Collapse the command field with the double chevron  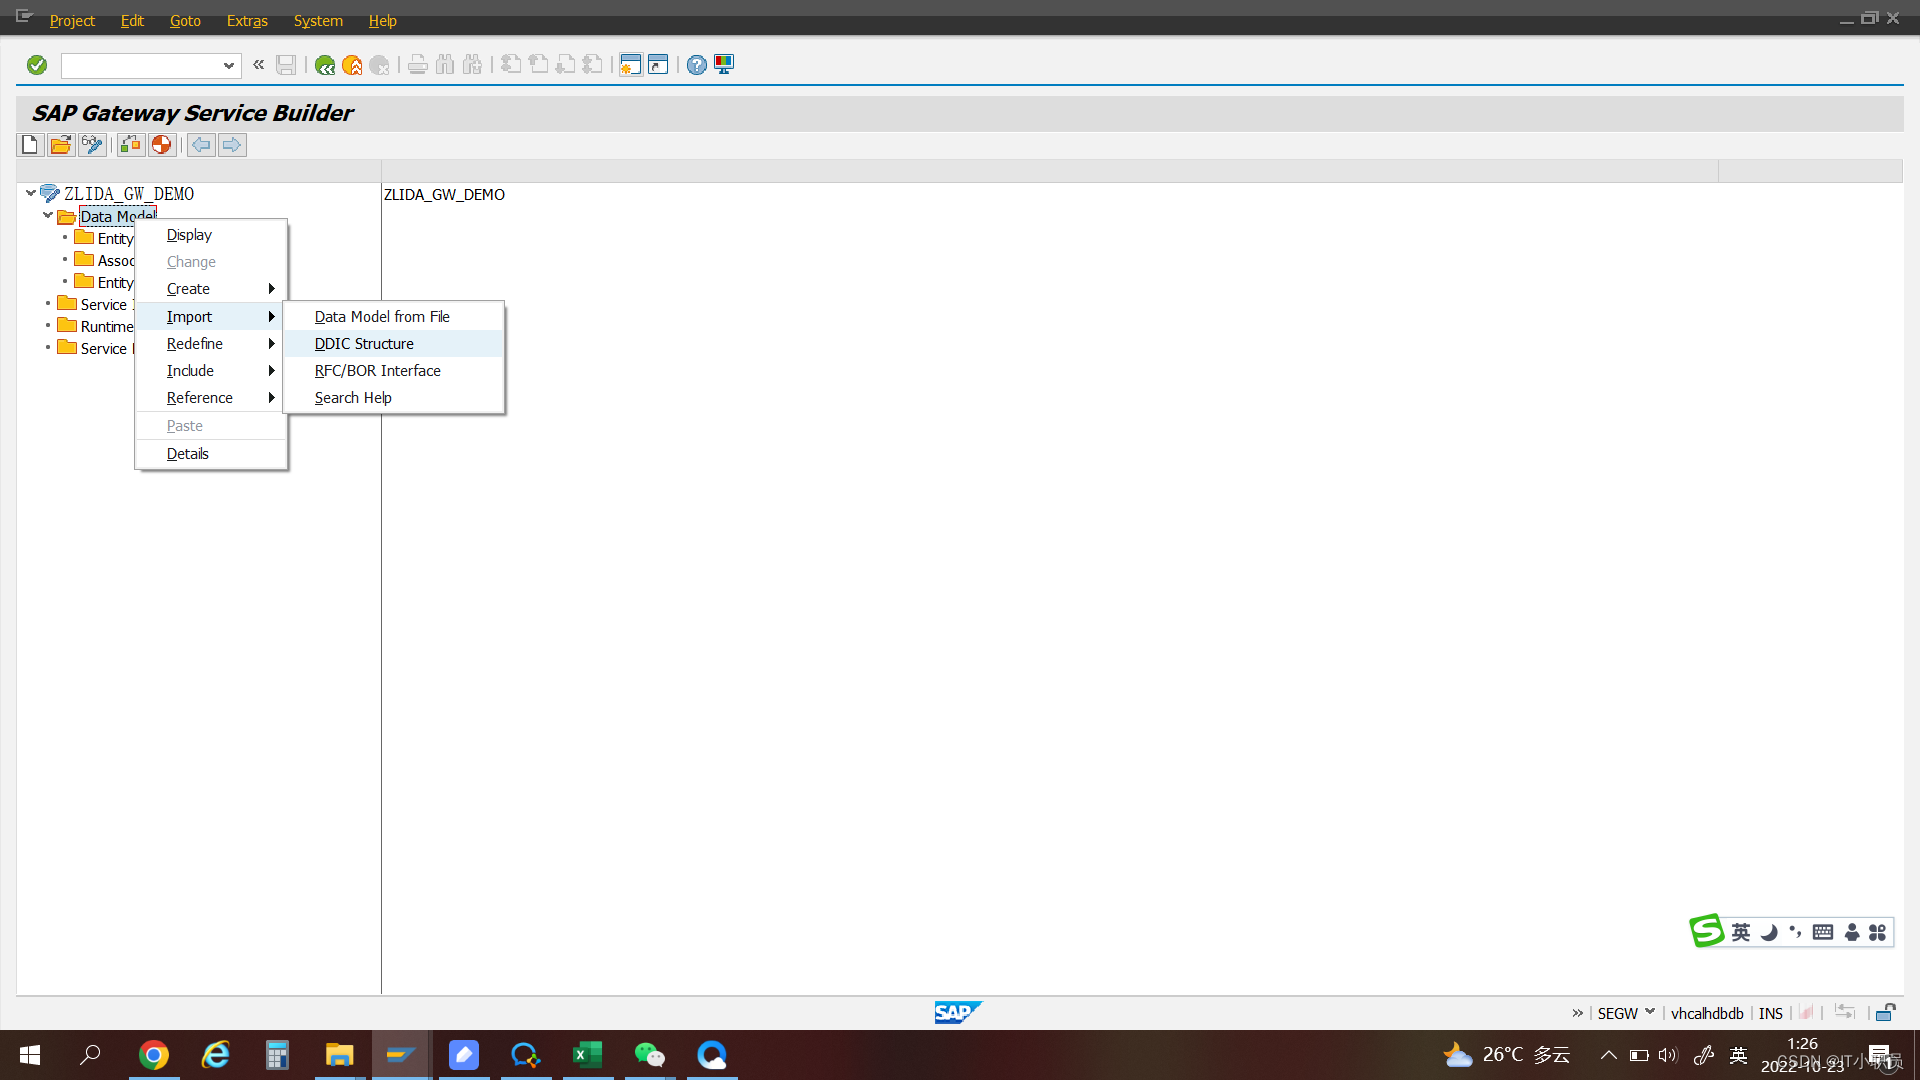coord(258,65)
